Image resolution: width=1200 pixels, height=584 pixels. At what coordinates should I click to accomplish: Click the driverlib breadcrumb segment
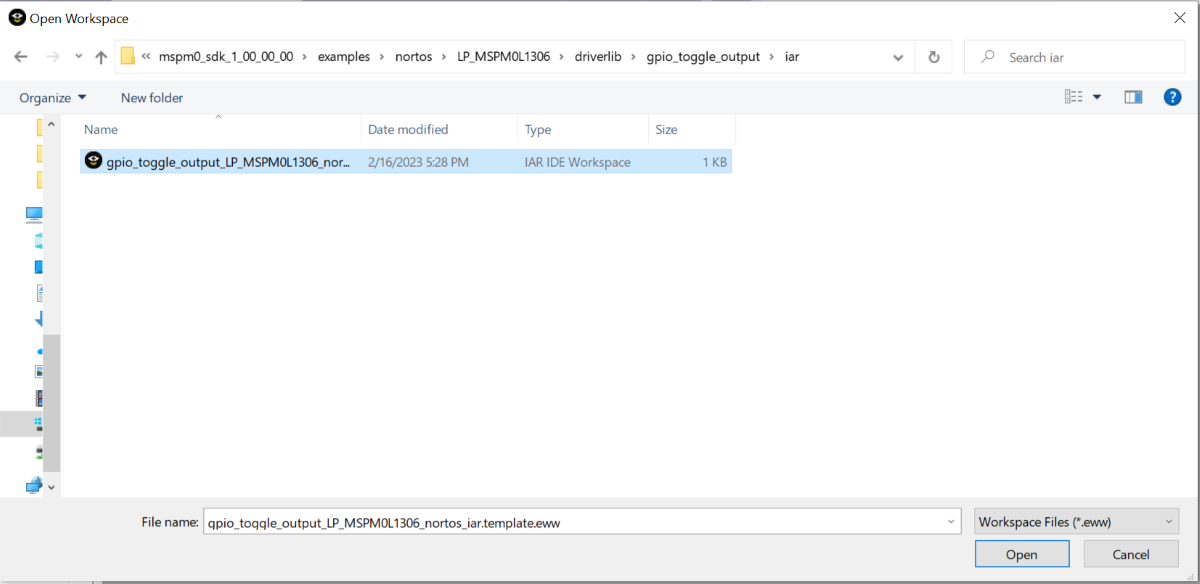pos(597,57)
